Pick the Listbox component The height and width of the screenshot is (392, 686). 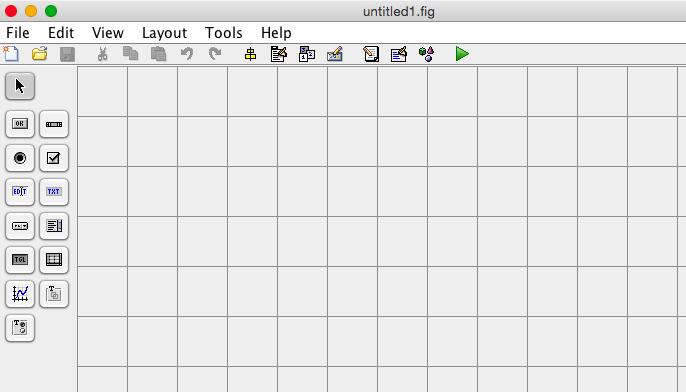click(x=54, y=226)
